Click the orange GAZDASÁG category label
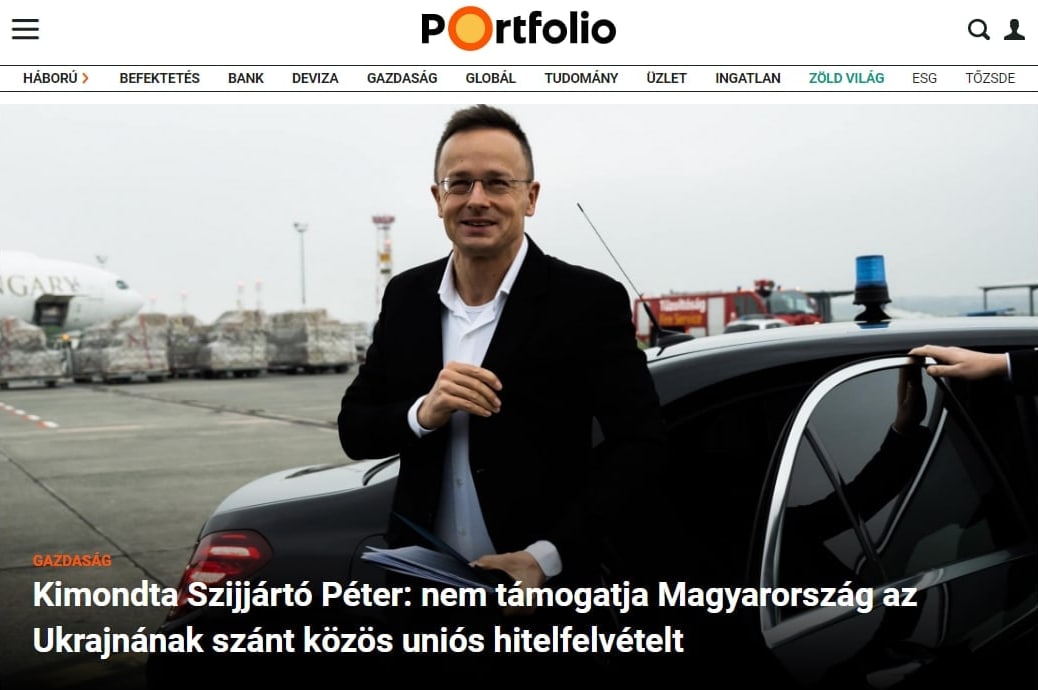The image size is (1038, 690). coord(72,560)
